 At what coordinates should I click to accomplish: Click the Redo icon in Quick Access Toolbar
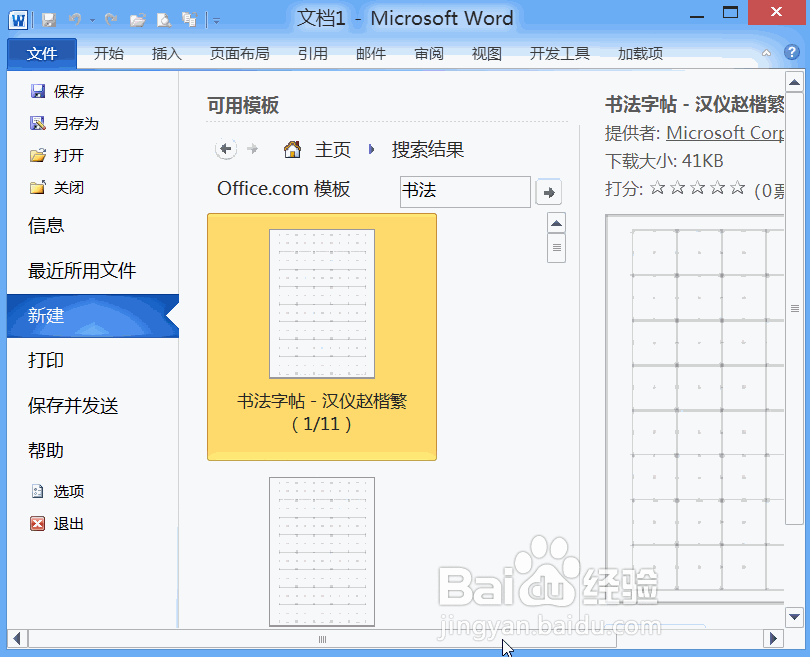click(111, 20)
